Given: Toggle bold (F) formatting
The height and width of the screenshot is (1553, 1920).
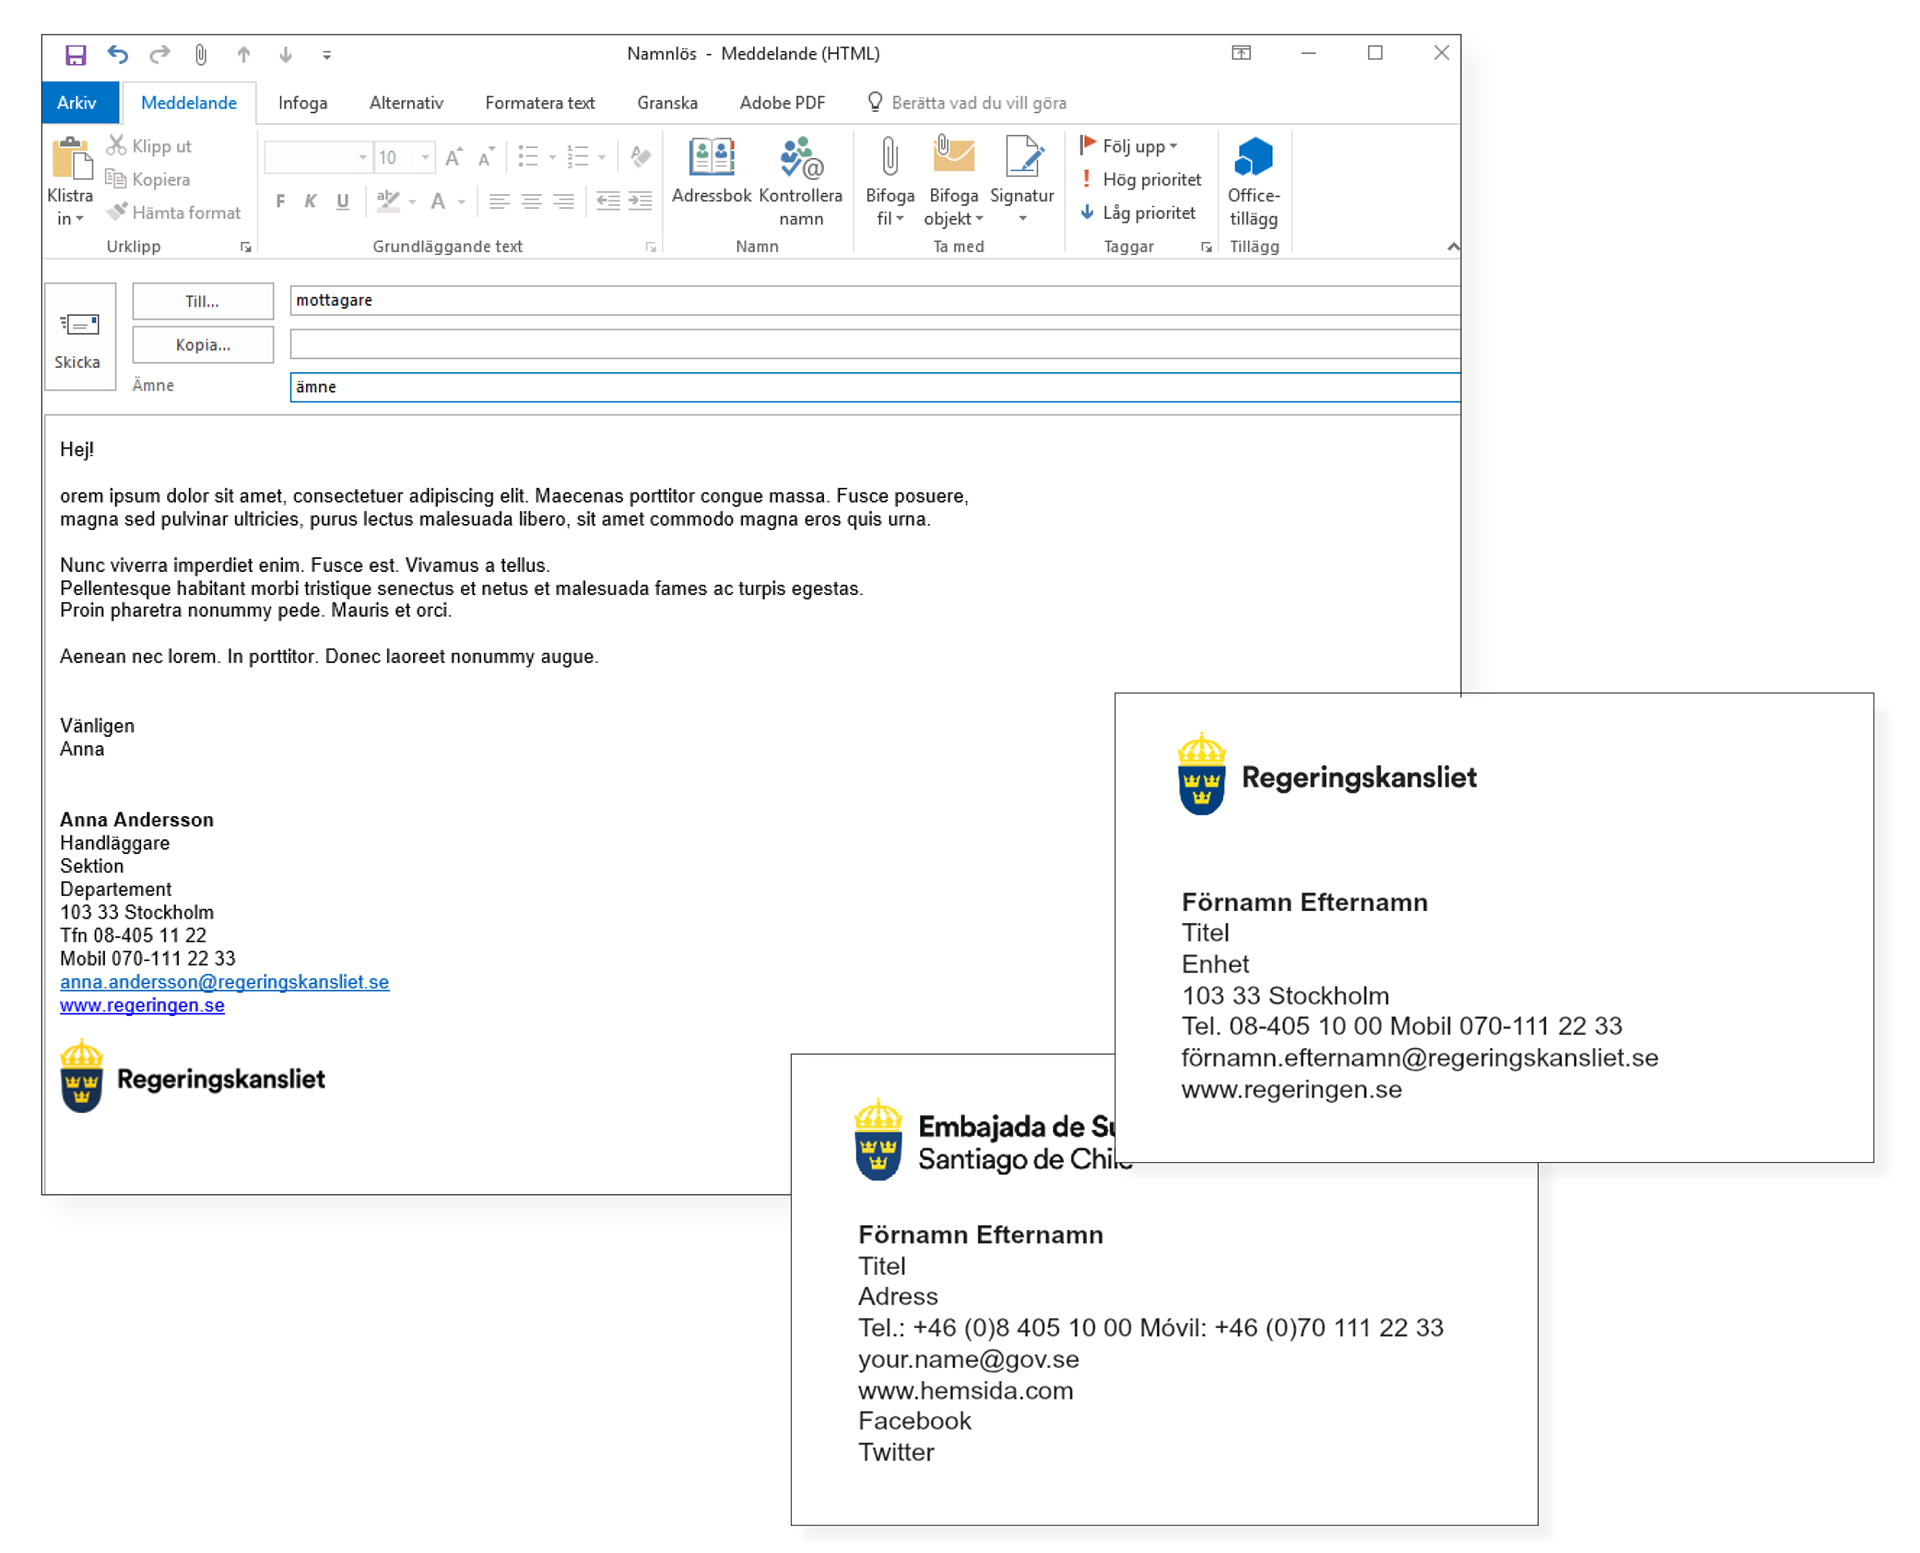Looking at the screenshot, I should [281, 202].
